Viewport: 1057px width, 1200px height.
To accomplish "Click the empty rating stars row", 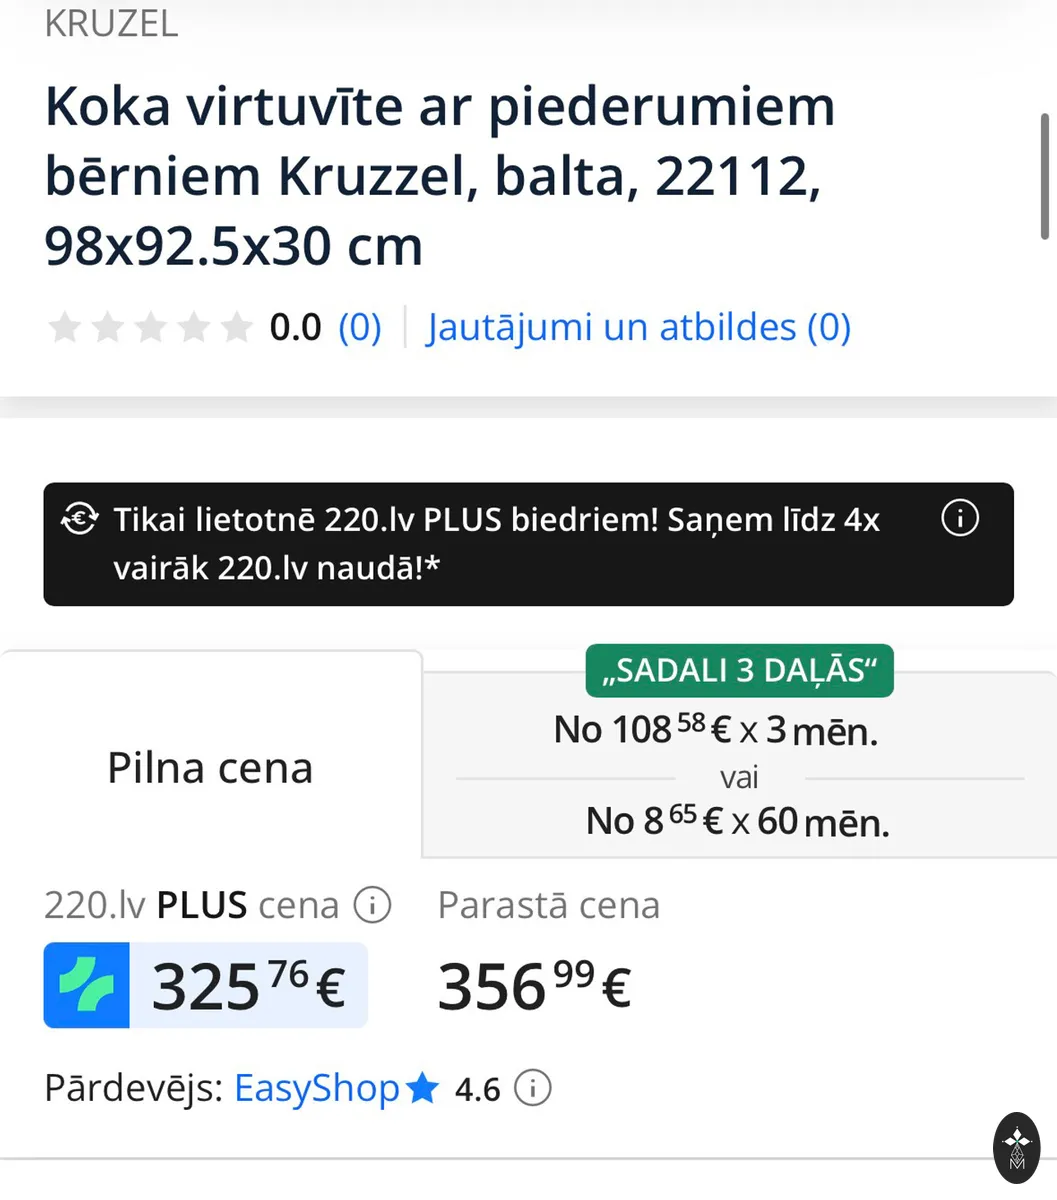I will (150, 327).
